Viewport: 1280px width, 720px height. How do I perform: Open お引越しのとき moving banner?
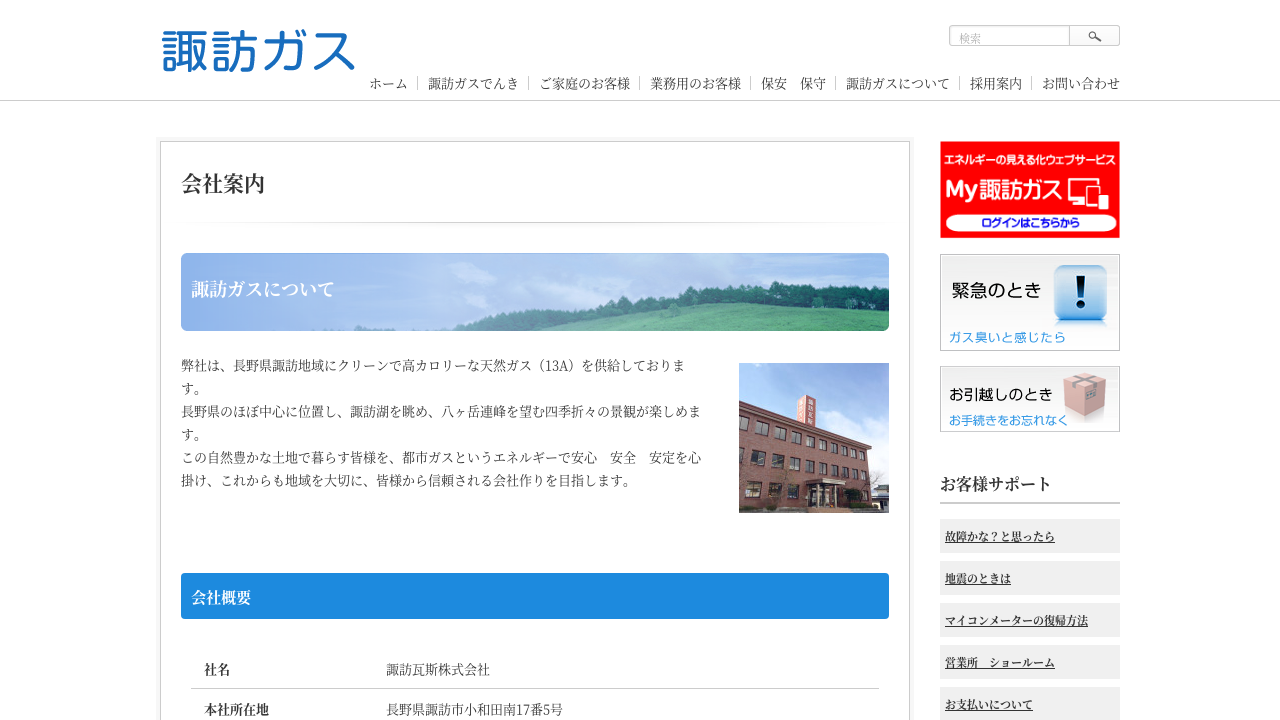(x=1029, y=399)
